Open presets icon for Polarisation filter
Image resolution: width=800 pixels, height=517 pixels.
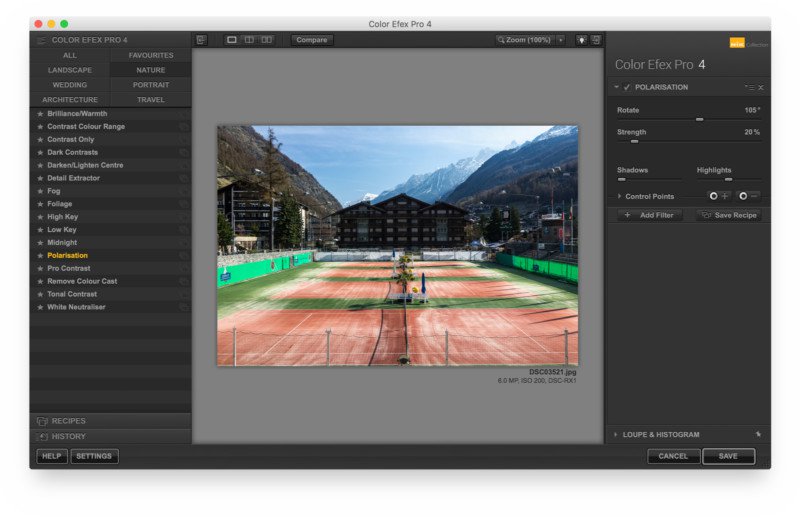pos(184,256)
